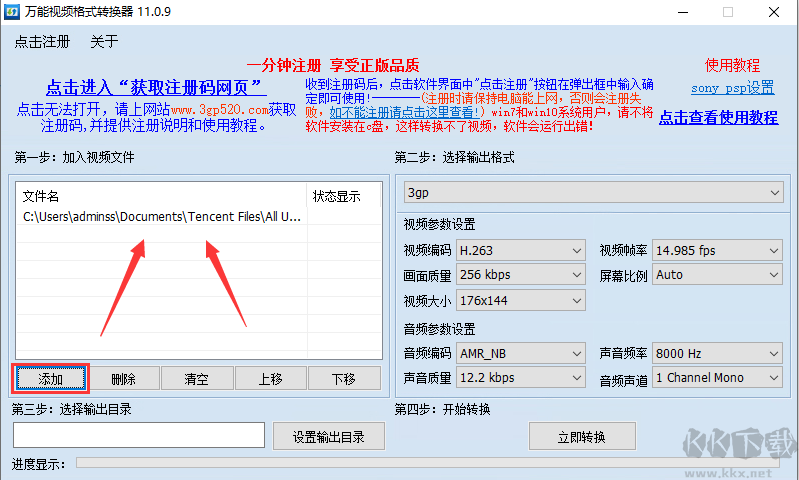Screen dimensions: 799x480
Task: Expand the 3gp output format dropdown
Action: click(x=594, y=193)
